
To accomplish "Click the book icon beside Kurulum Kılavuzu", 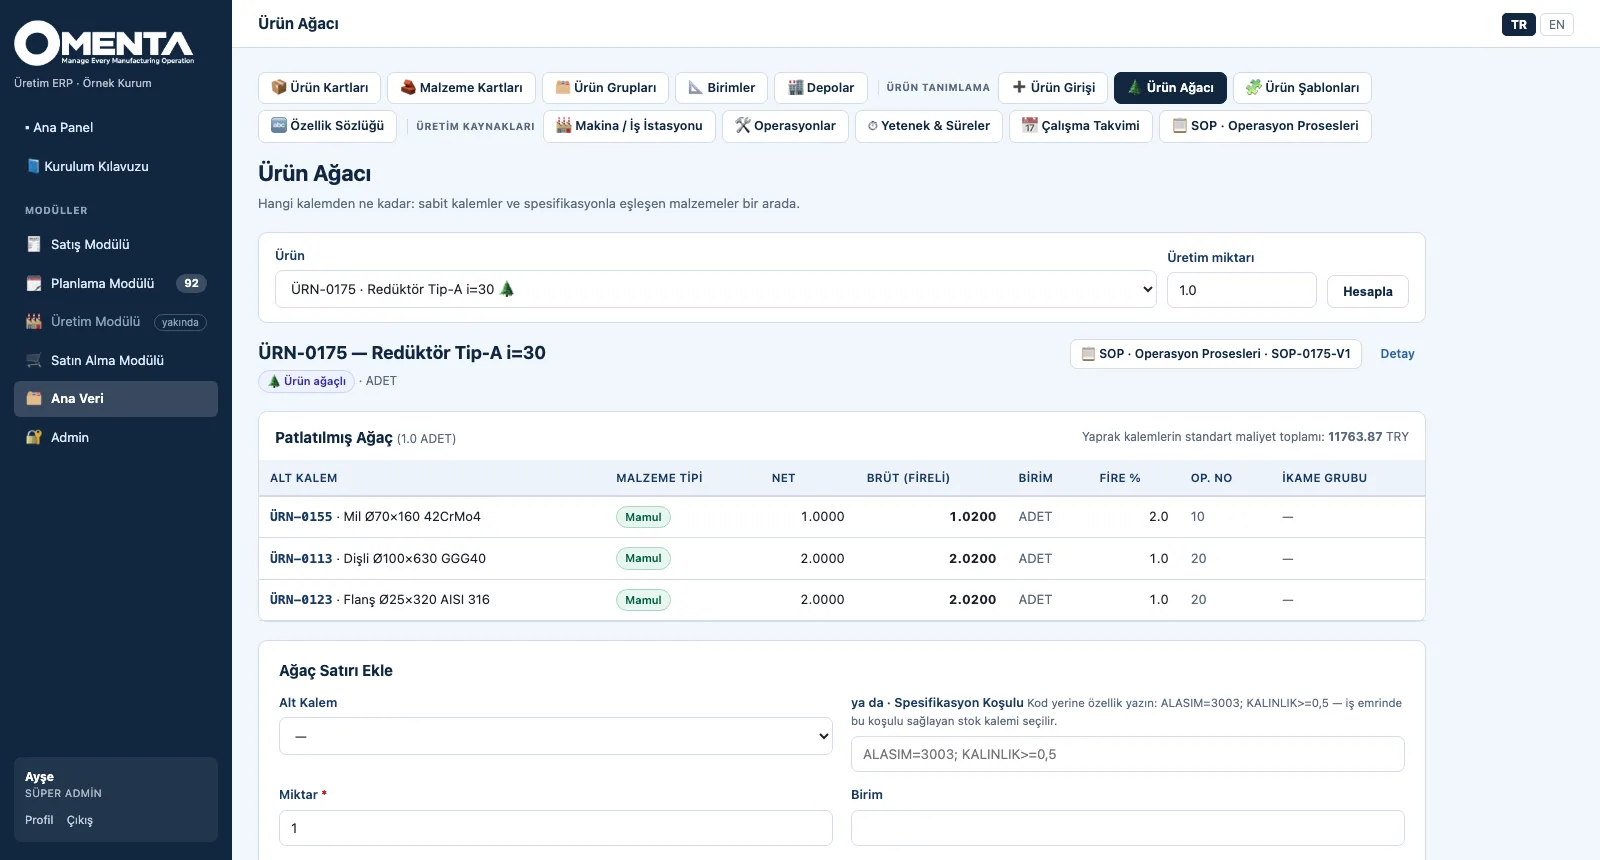I will (34, 166).
